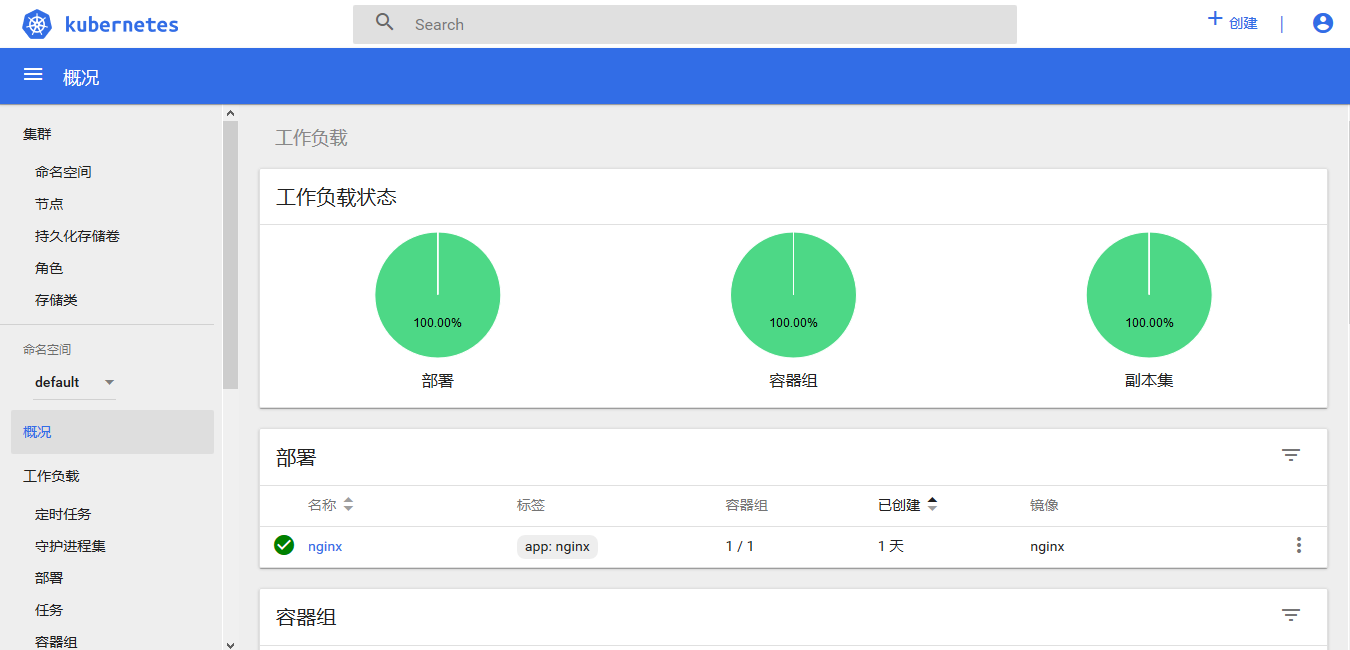Screen dimensions: 1350x650
Task: Open the default namespace dropdown
Action: 74,382
